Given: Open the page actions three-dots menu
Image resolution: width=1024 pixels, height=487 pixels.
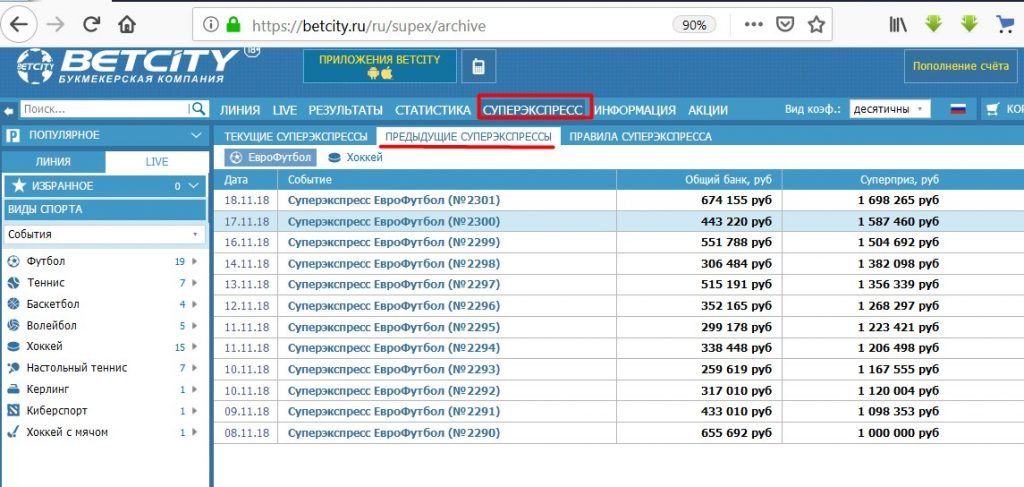Looking at the screenshot, I should [754, 25].
